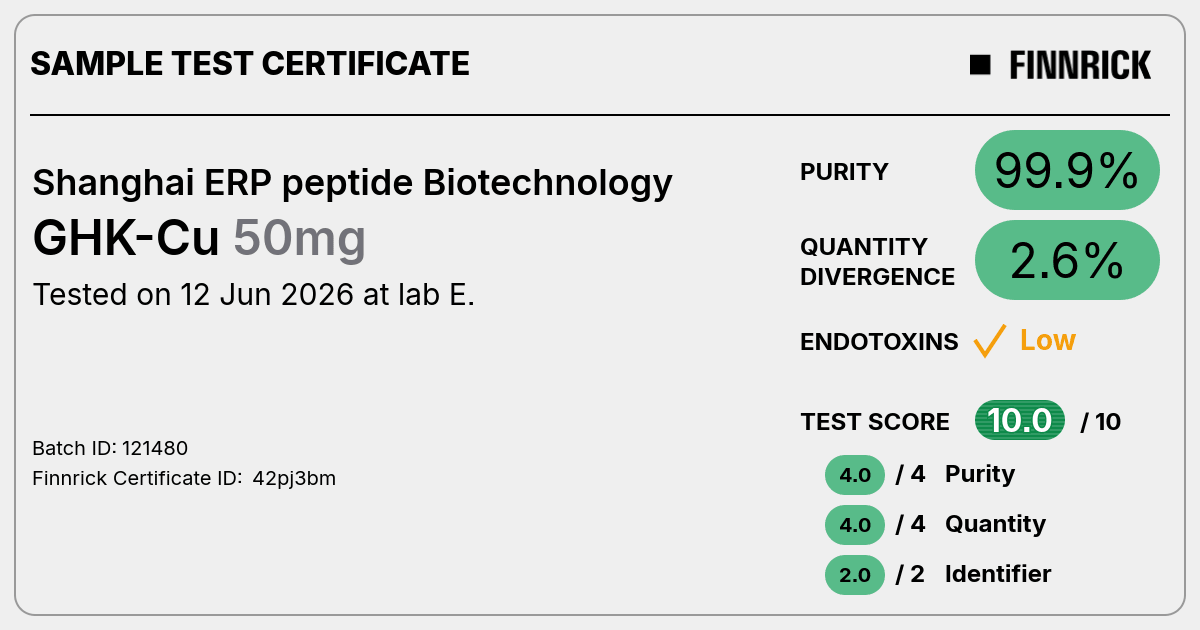The height and width of the screenshot is (630, 1200).
Task: Click the 4.0 Purity score pill
Action: (x=855, y=474)
